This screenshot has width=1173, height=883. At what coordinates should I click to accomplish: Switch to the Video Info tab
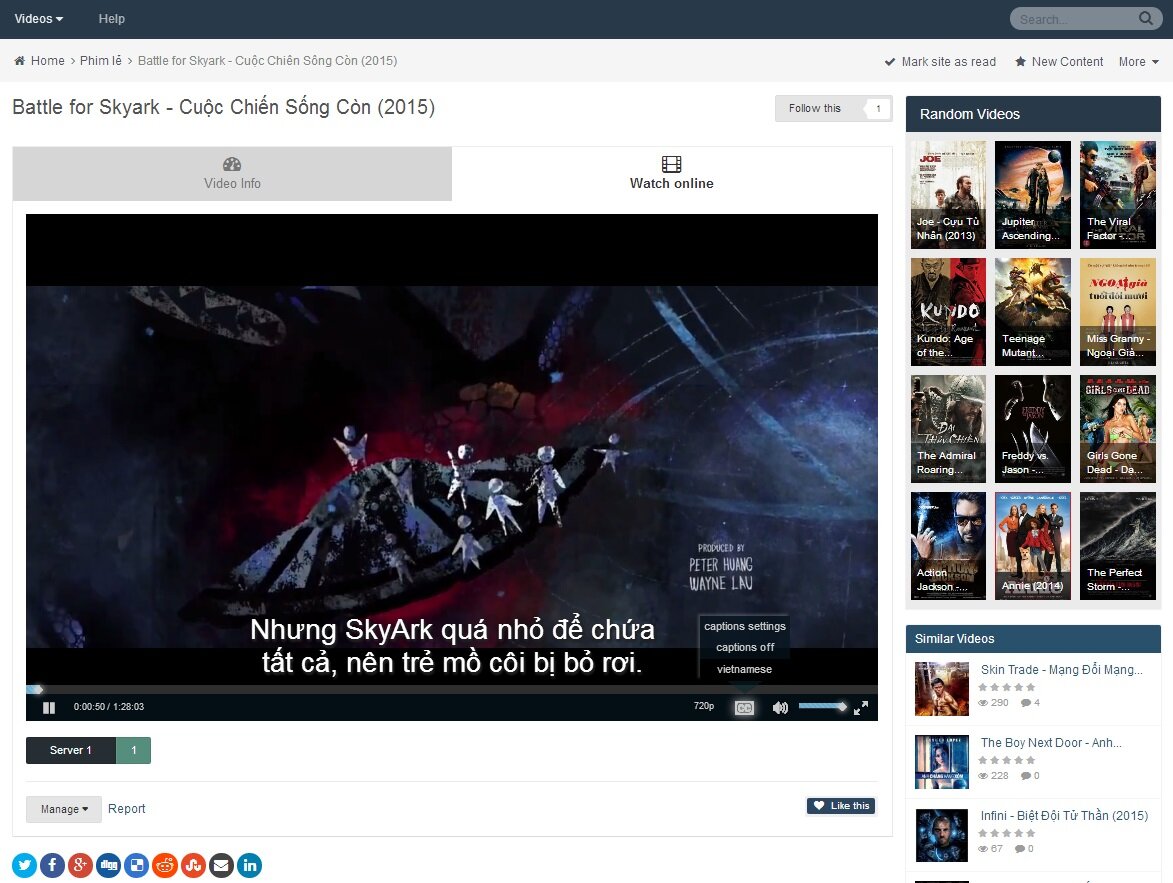point(232,174)
